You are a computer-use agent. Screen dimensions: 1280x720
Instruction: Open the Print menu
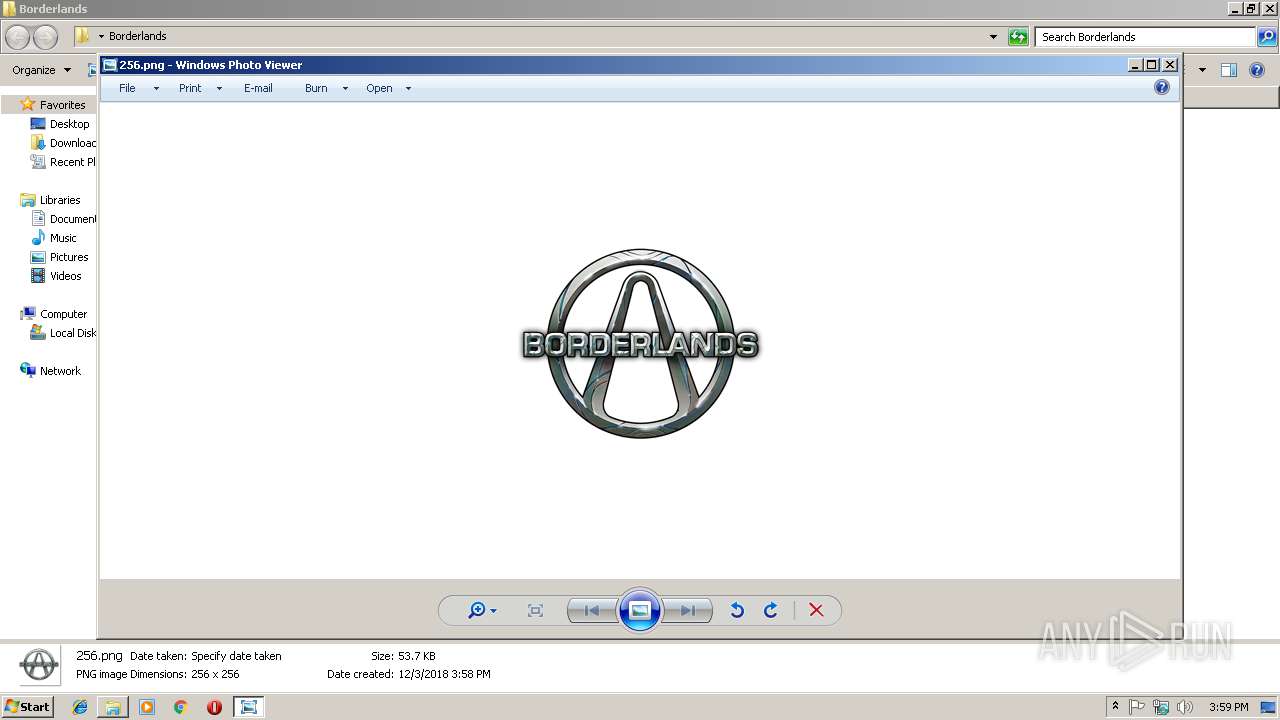coord(190,88)
